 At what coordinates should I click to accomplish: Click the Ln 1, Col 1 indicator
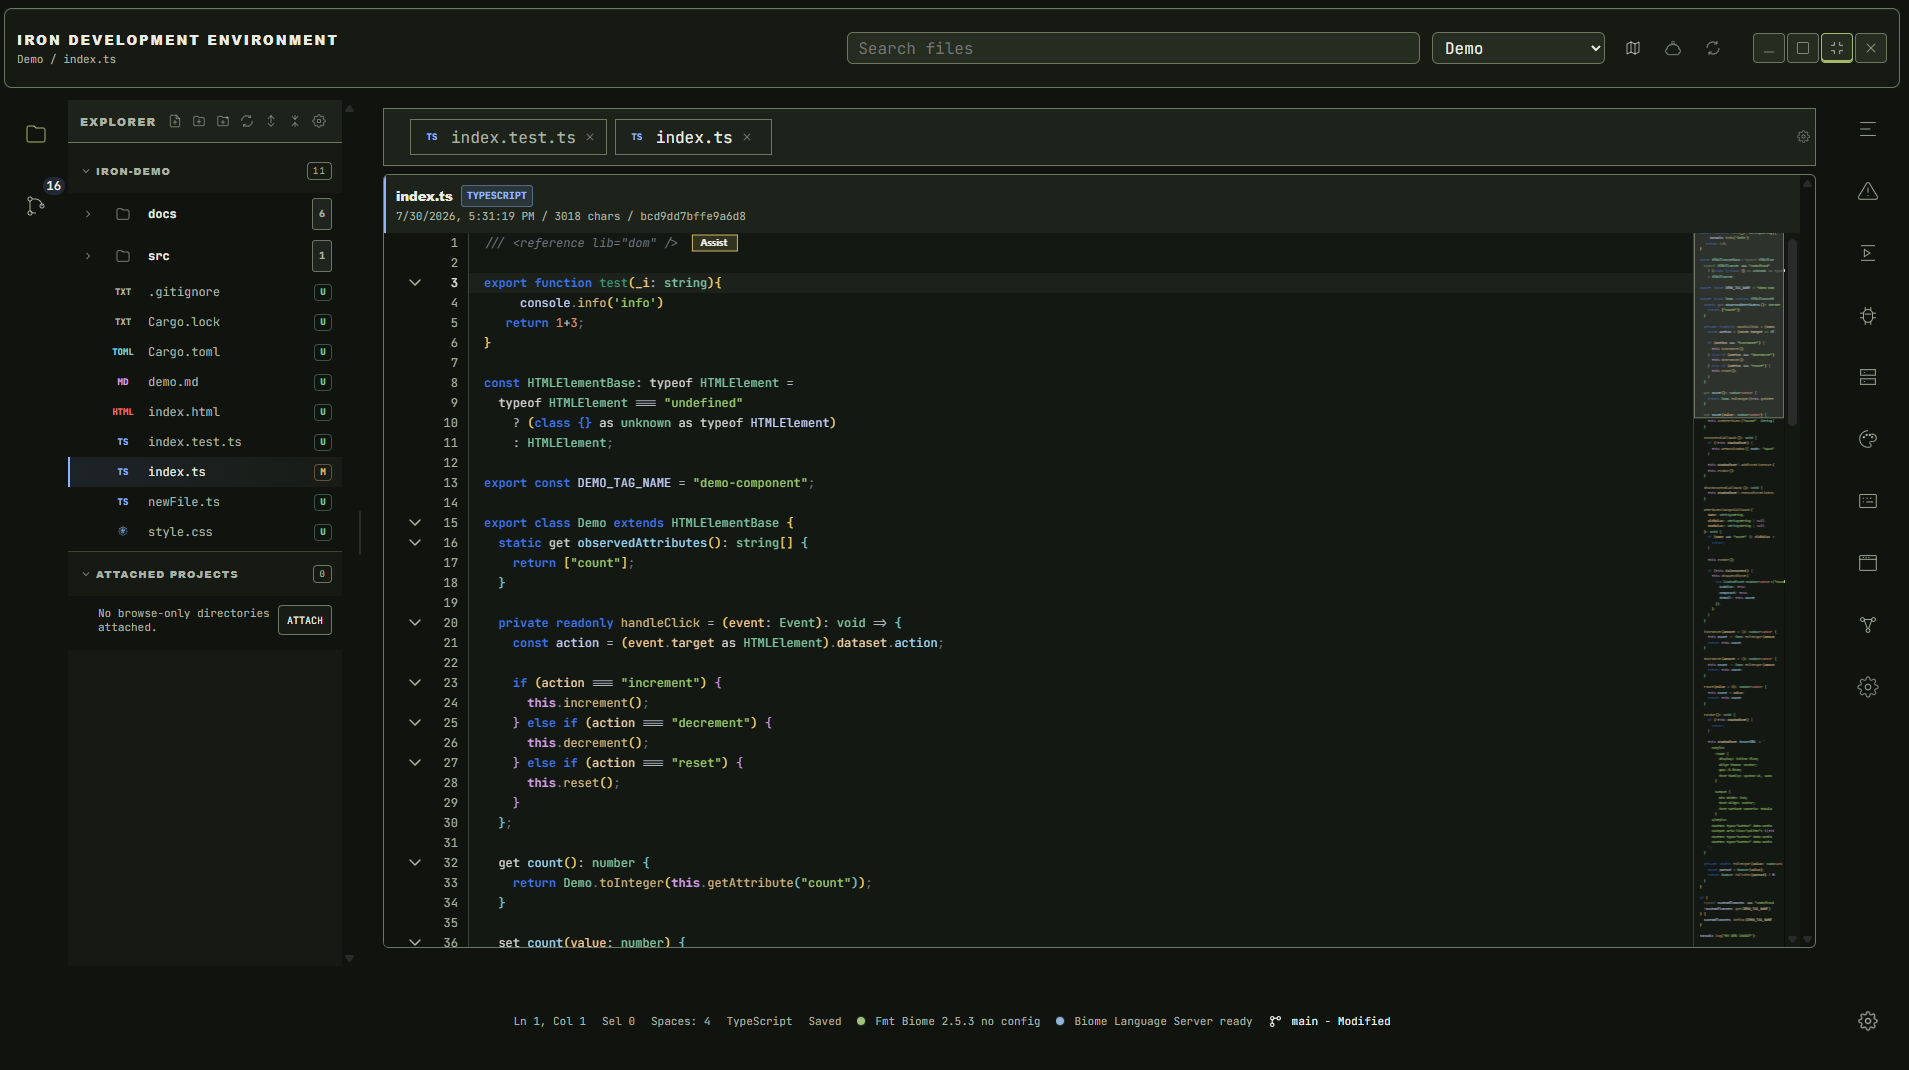550,1021
